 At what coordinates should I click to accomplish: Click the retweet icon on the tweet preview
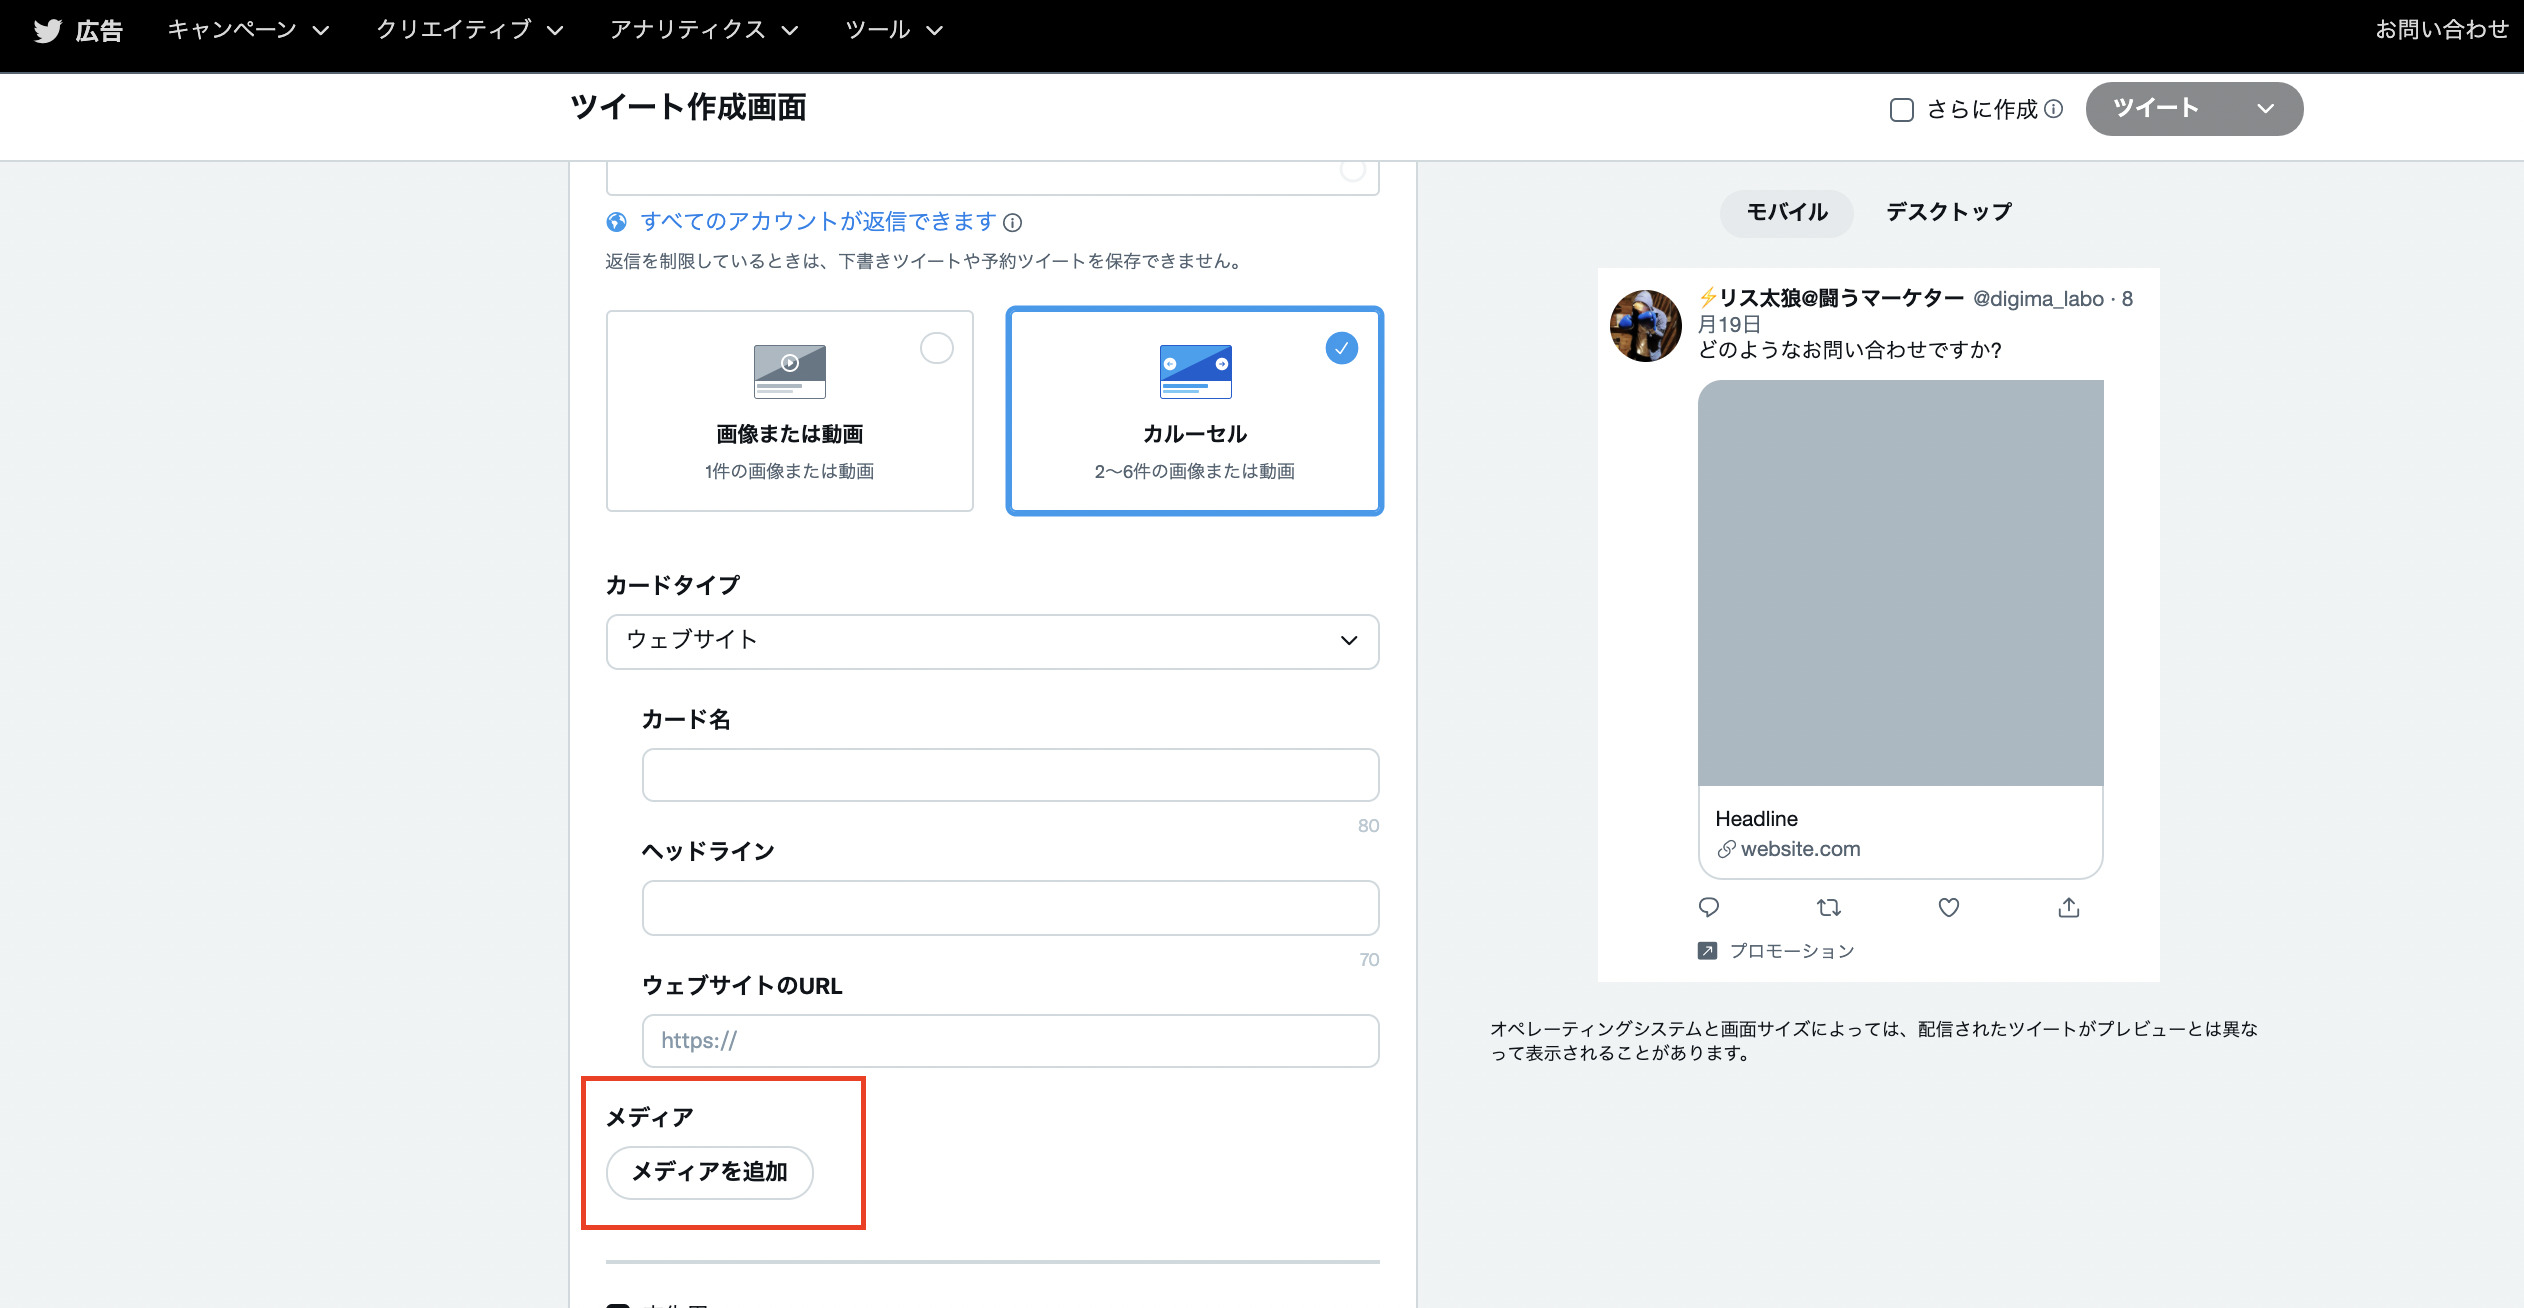[x=1829, y=907]
